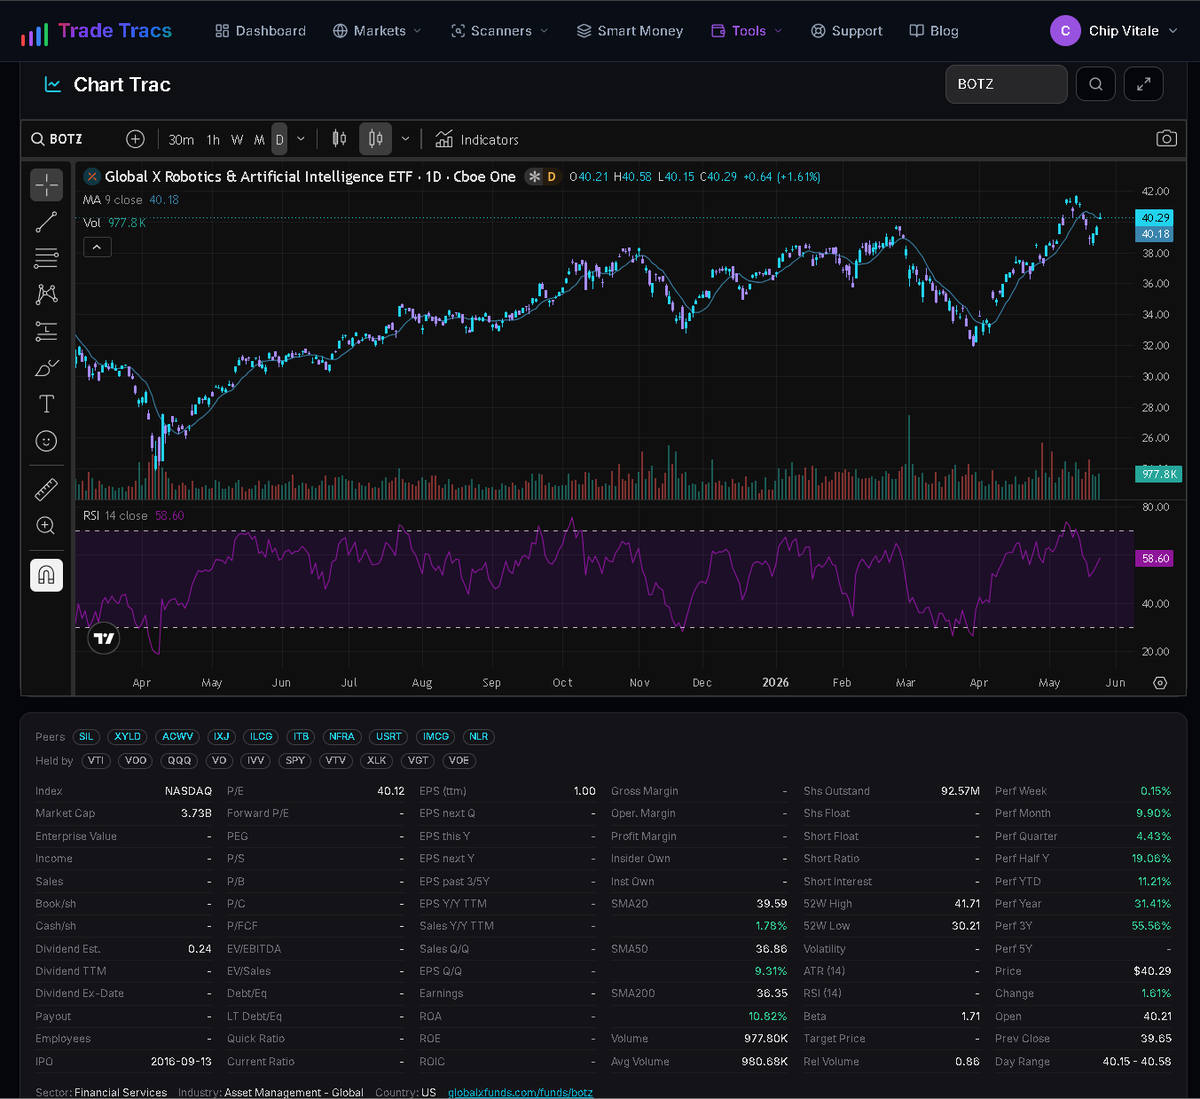Go to the Dashboard page
The image size is (1200, 1099).
(x=260, y=31)
